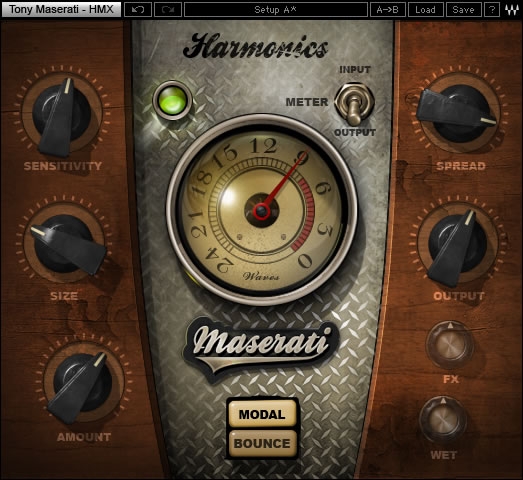Adjust the Sensitivity knob
Image resolution: width=523 pixels, height=480 pixels.
click(61, 114)
